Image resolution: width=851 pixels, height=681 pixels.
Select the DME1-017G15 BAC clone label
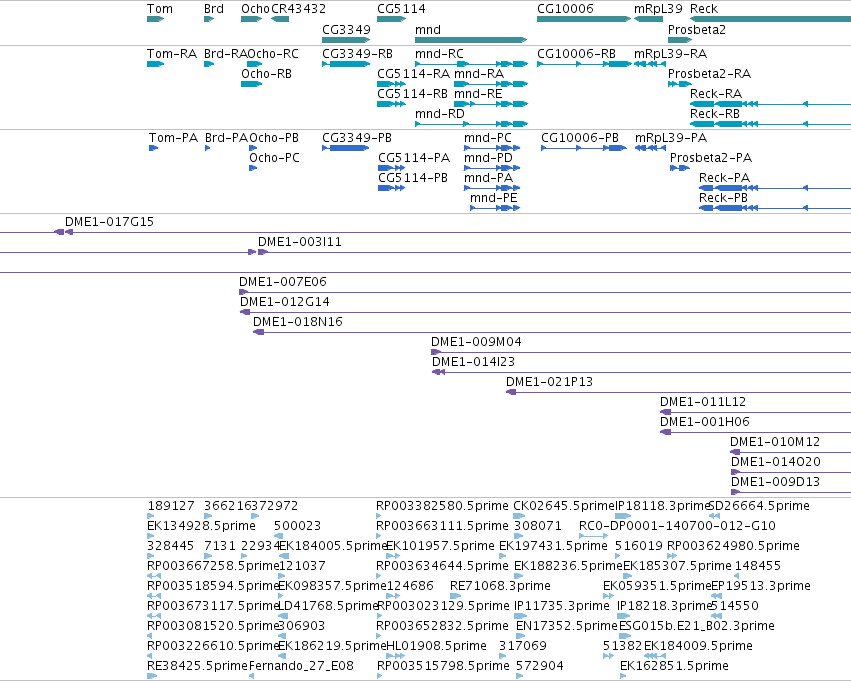point(109,222)
